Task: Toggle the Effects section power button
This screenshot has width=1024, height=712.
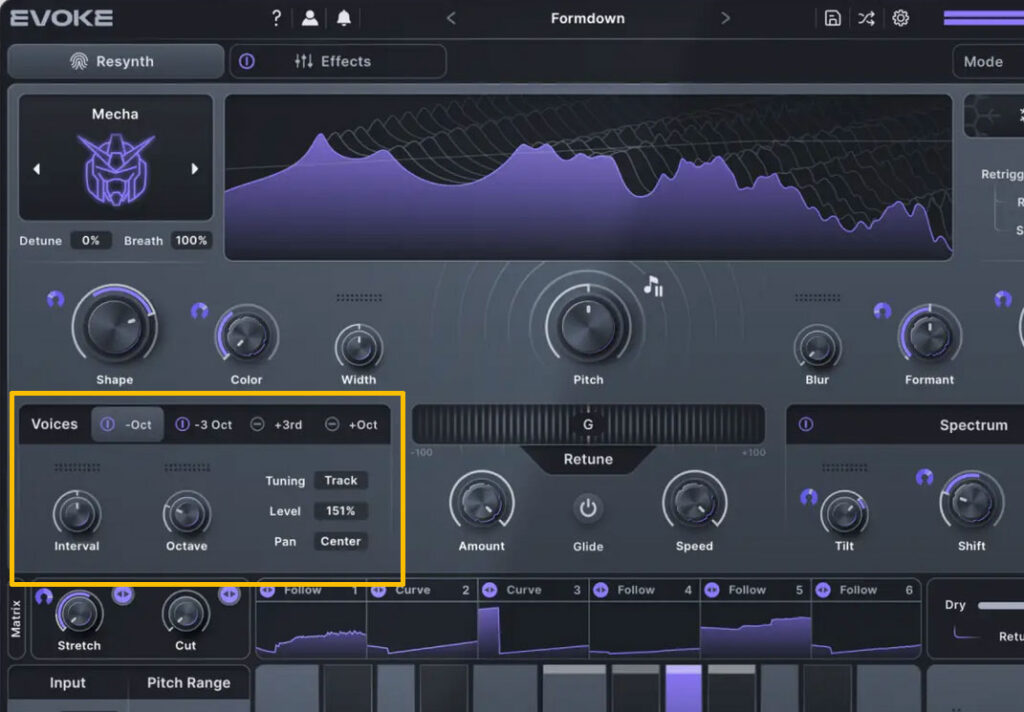Action: click(x=247, y=61)
